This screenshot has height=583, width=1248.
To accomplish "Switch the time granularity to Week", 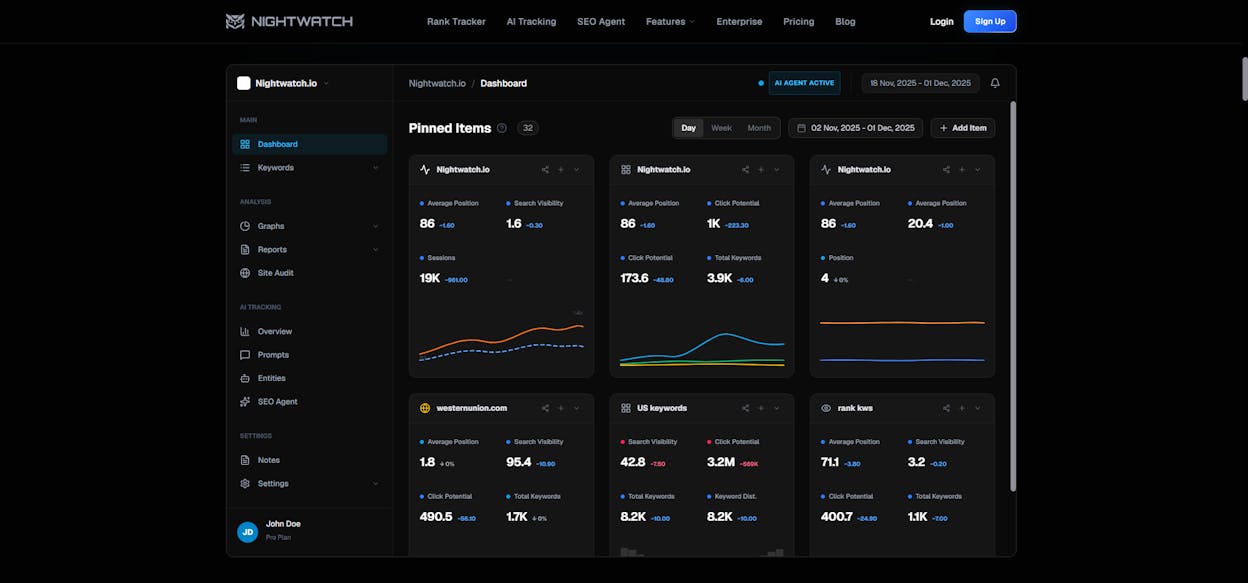I will click(721, 128).
